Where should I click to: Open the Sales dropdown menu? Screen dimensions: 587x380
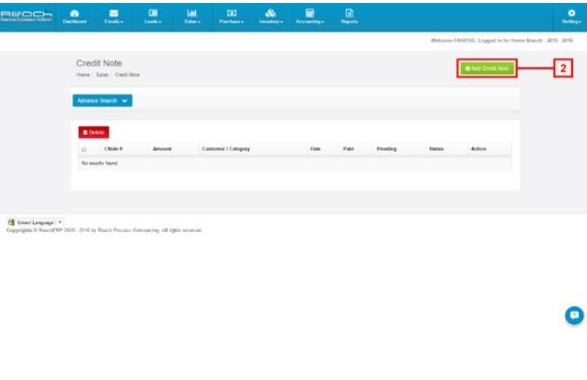click(192, 17)
